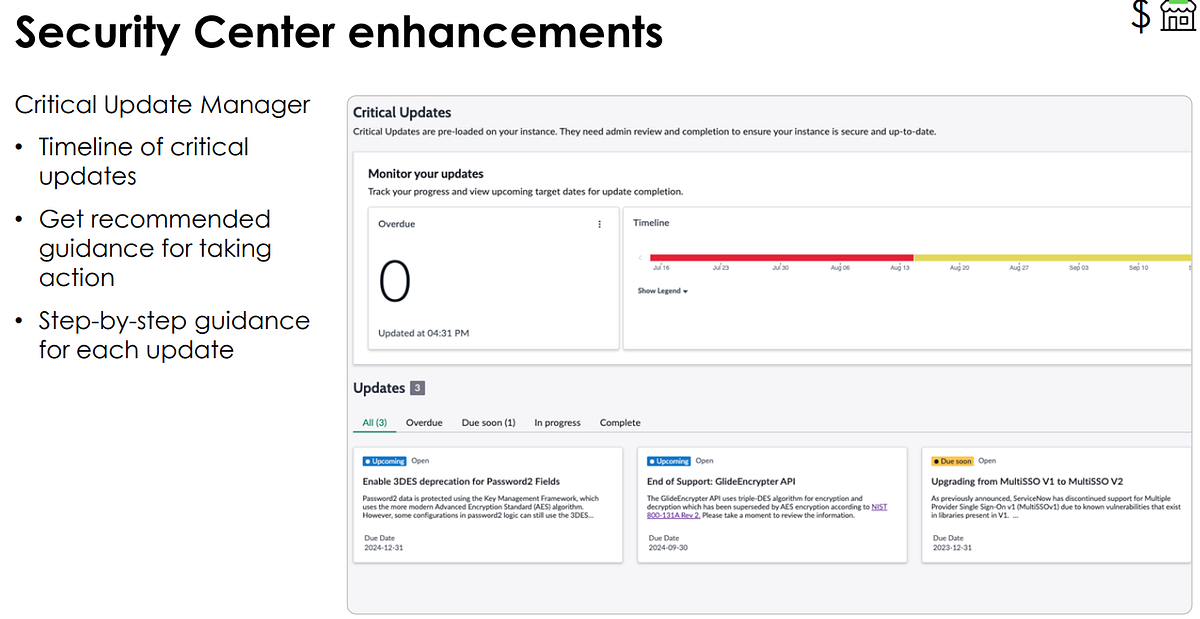Open the three-dot menu on Overdue card
1200x619 pixels.
tap(599, 224)
